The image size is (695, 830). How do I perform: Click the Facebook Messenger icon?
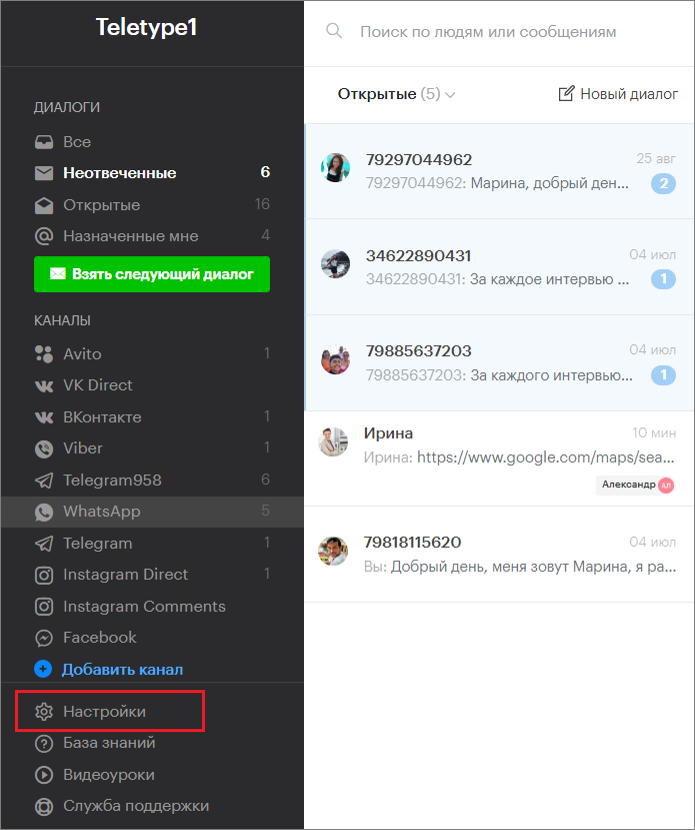point(44,638)
